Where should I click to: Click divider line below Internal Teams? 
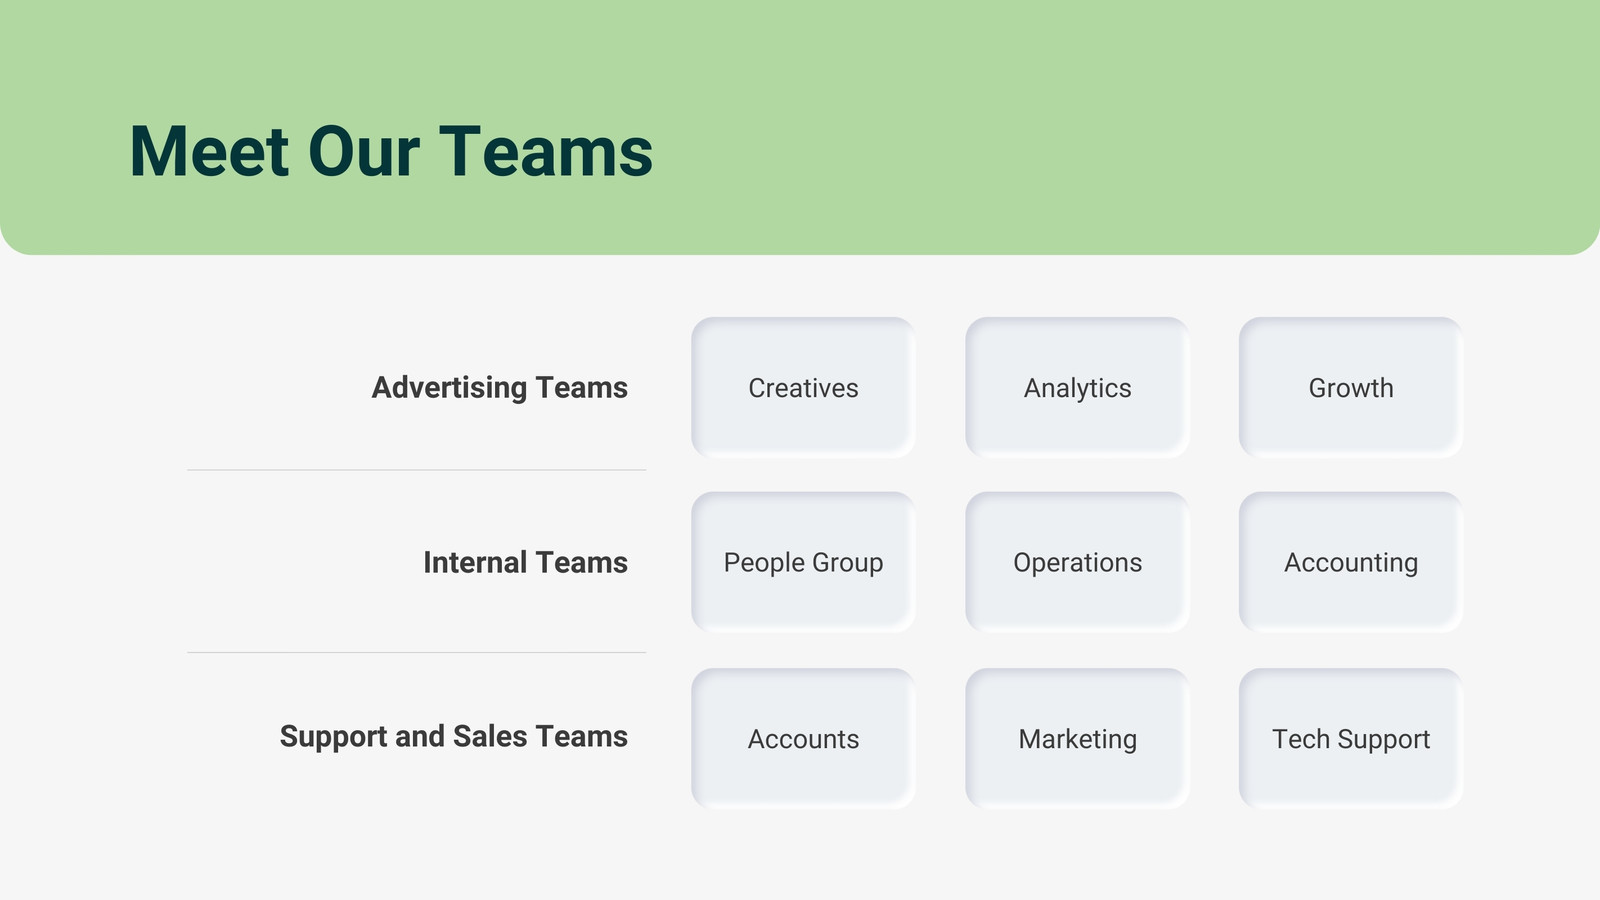416,653
